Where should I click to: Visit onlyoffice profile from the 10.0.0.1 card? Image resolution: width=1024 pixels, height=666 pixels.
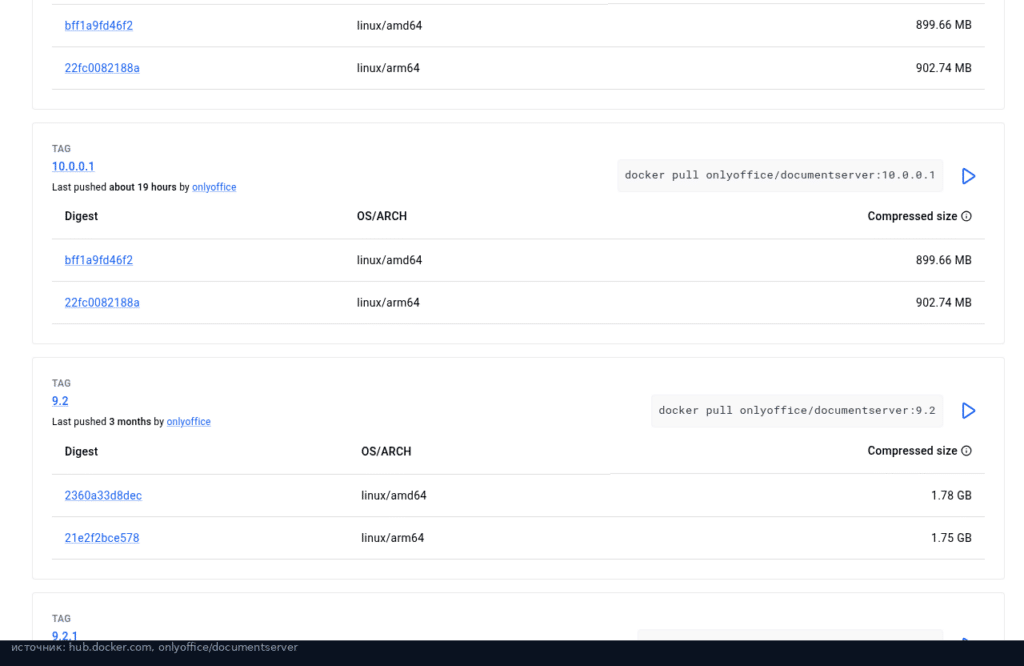coord(214,187)
